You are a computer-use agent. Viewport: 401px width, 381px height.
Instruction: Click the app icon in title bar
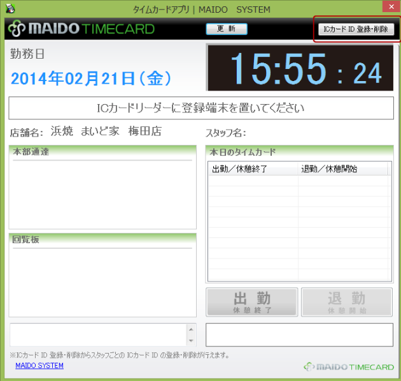pos(10,8)
